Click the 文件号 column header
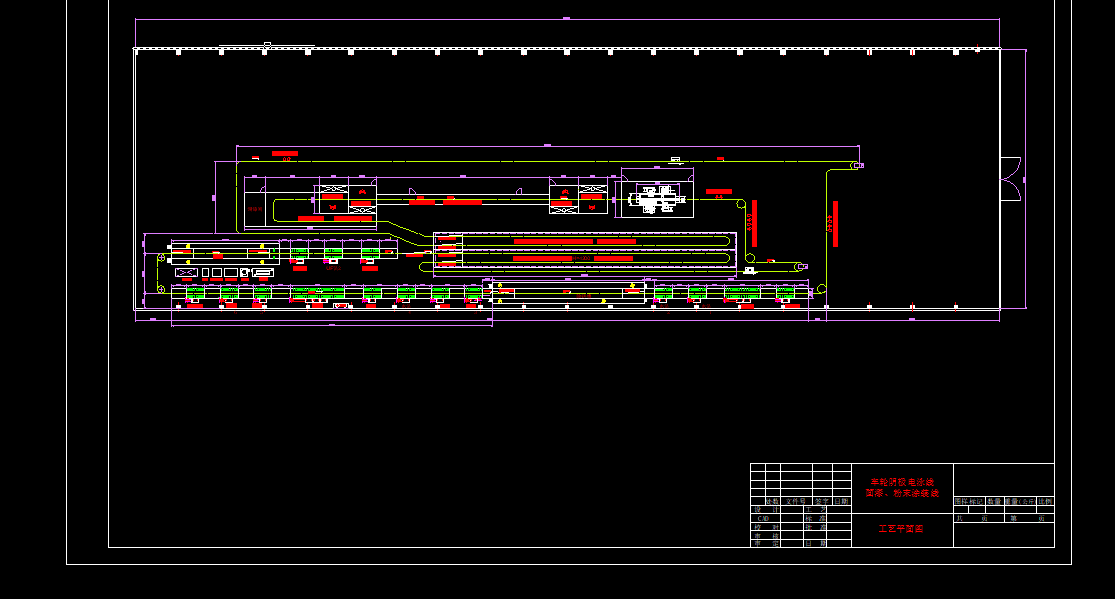Image resolution: width=1115 pixels, height=599 pixels. click(x=796, y=502)
